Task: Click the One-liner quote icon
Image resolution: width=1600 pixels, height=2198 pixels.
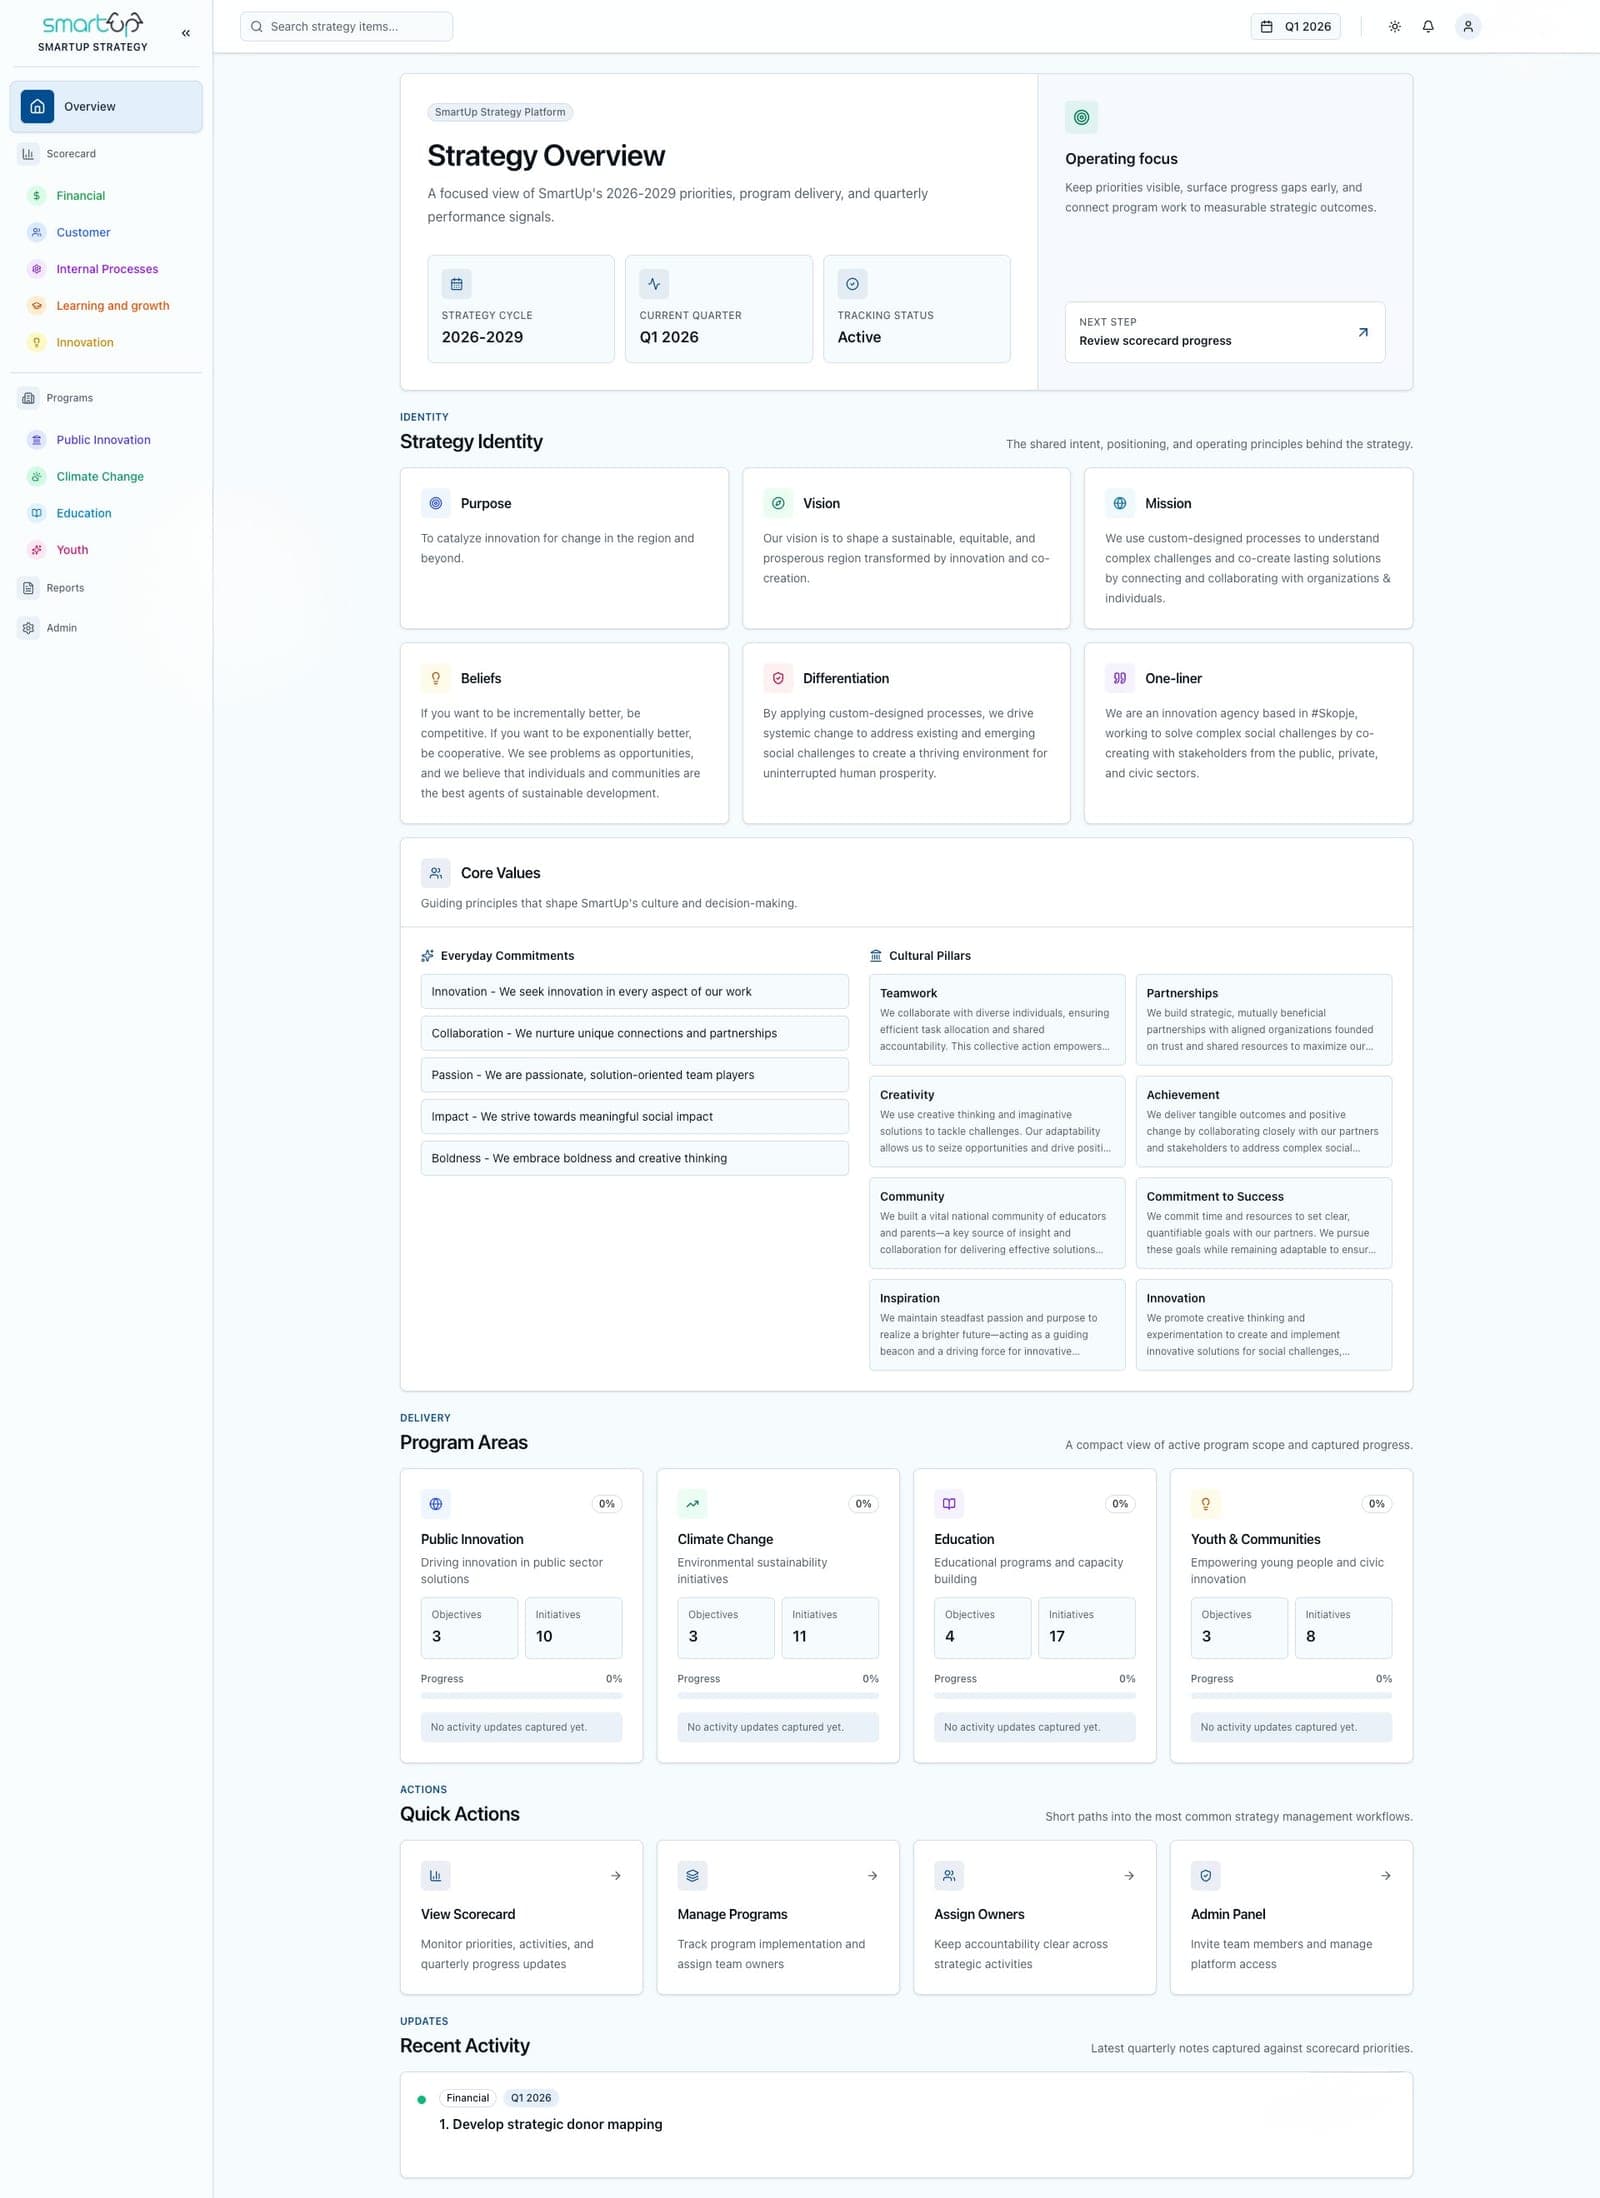Action: pyautogui.click(x=1120, y=678)
